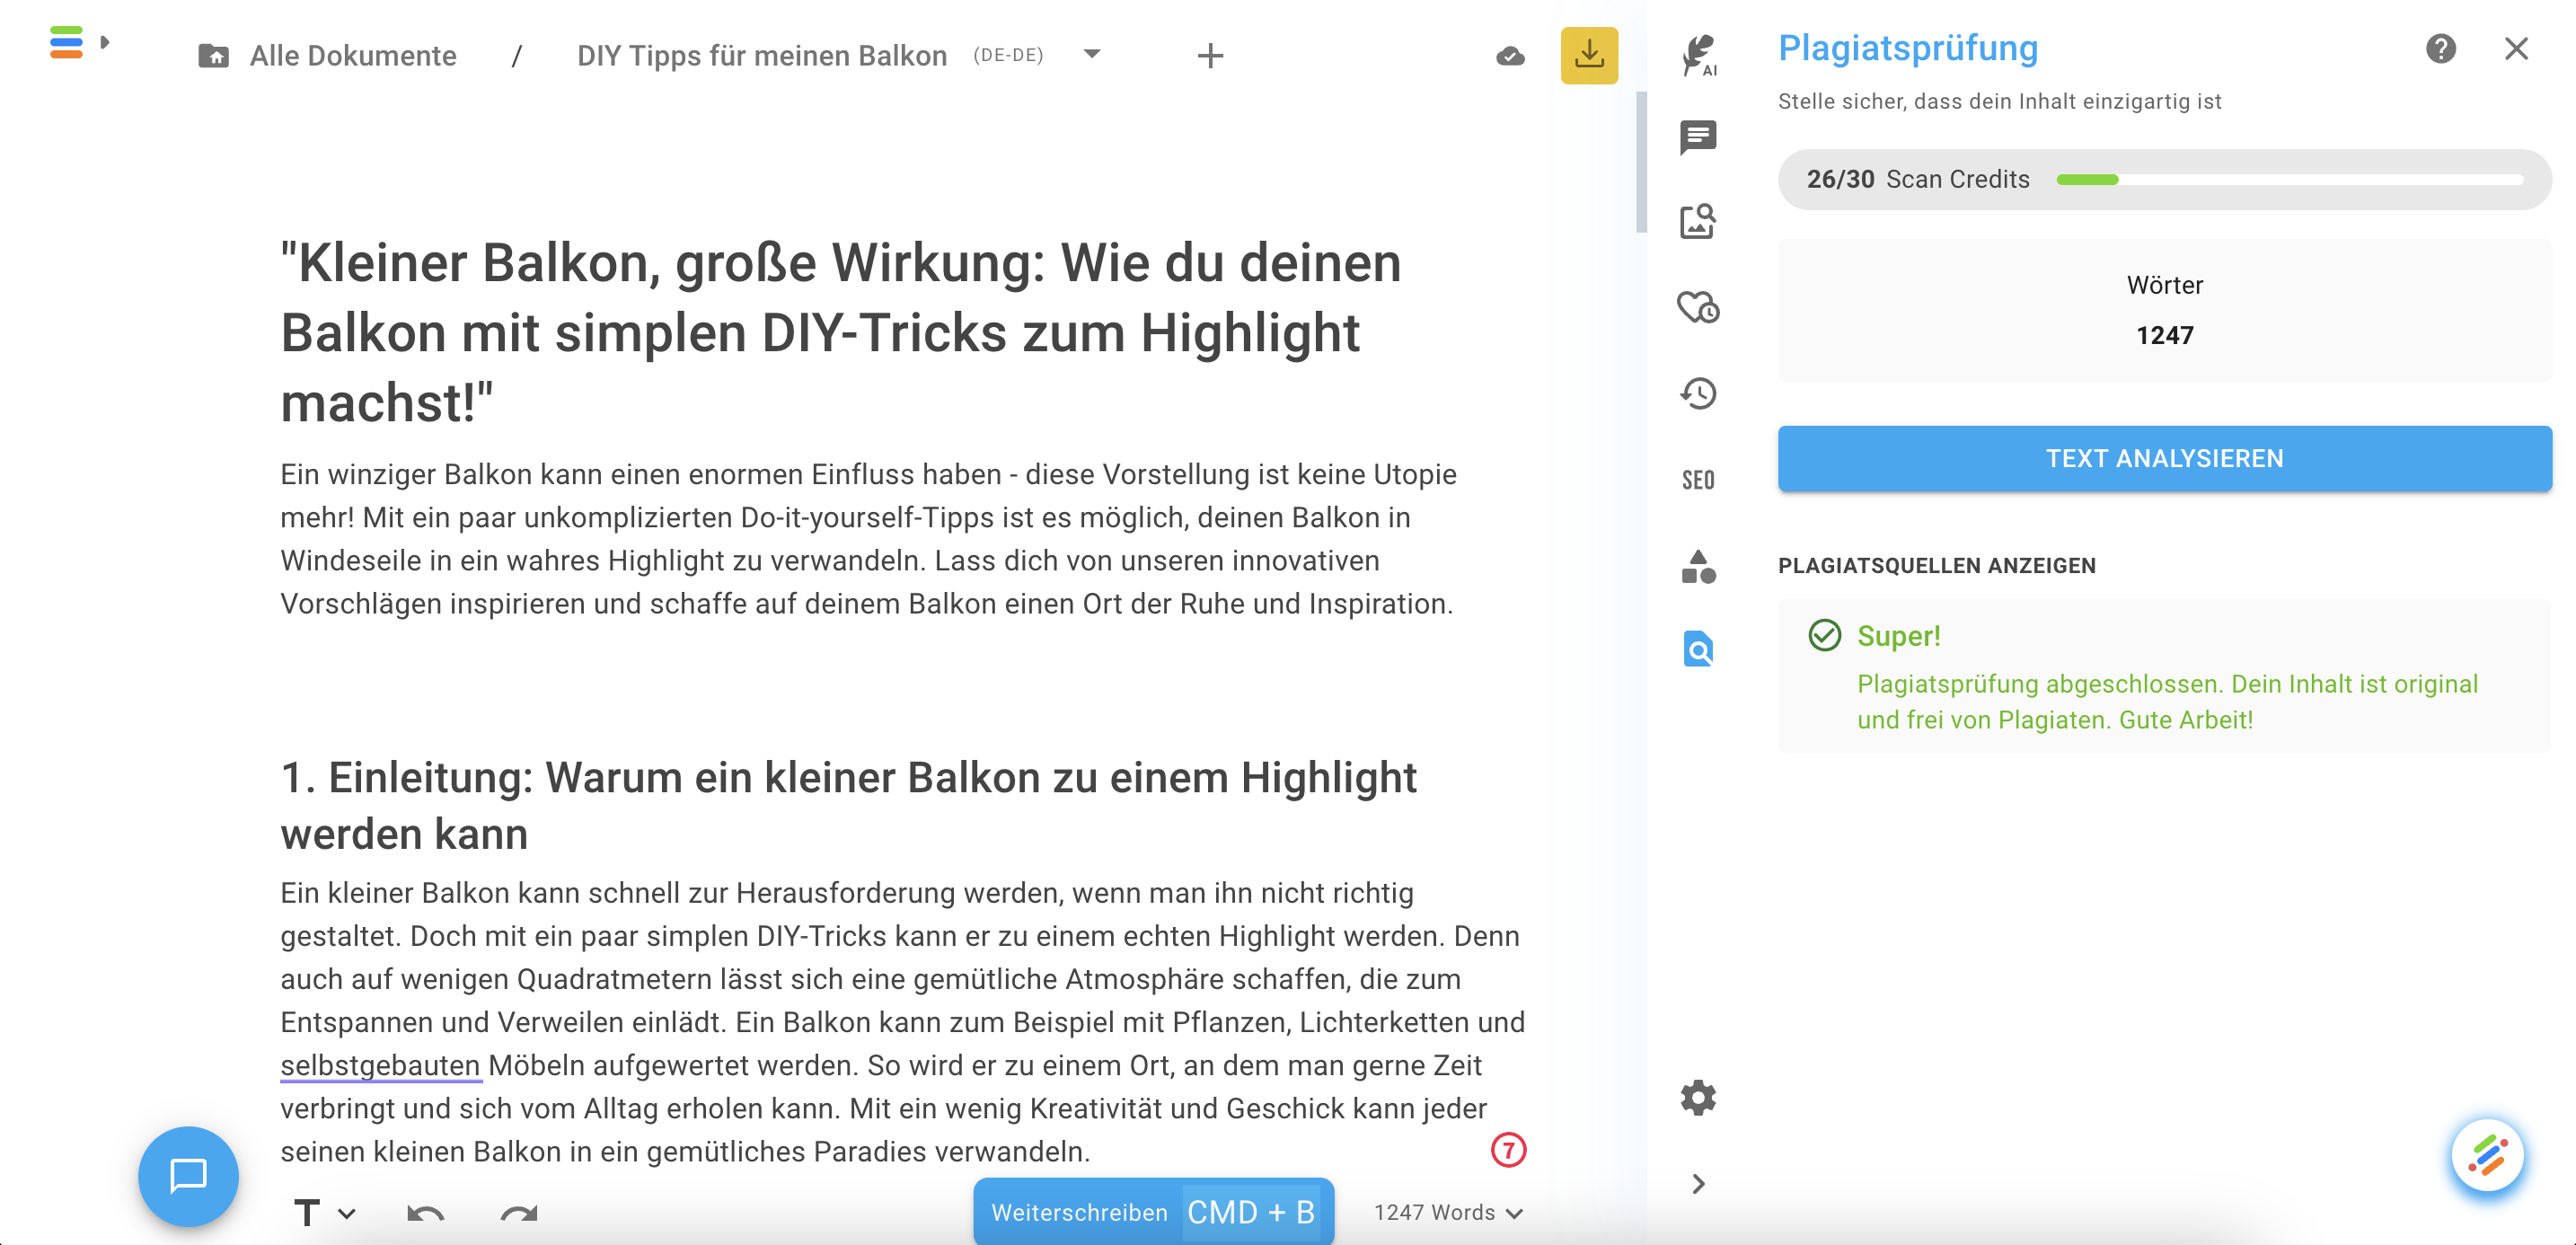This screenshot has height=1245, width=2576.
Task: Open the image search icon
Action: tap(1698, 221)
